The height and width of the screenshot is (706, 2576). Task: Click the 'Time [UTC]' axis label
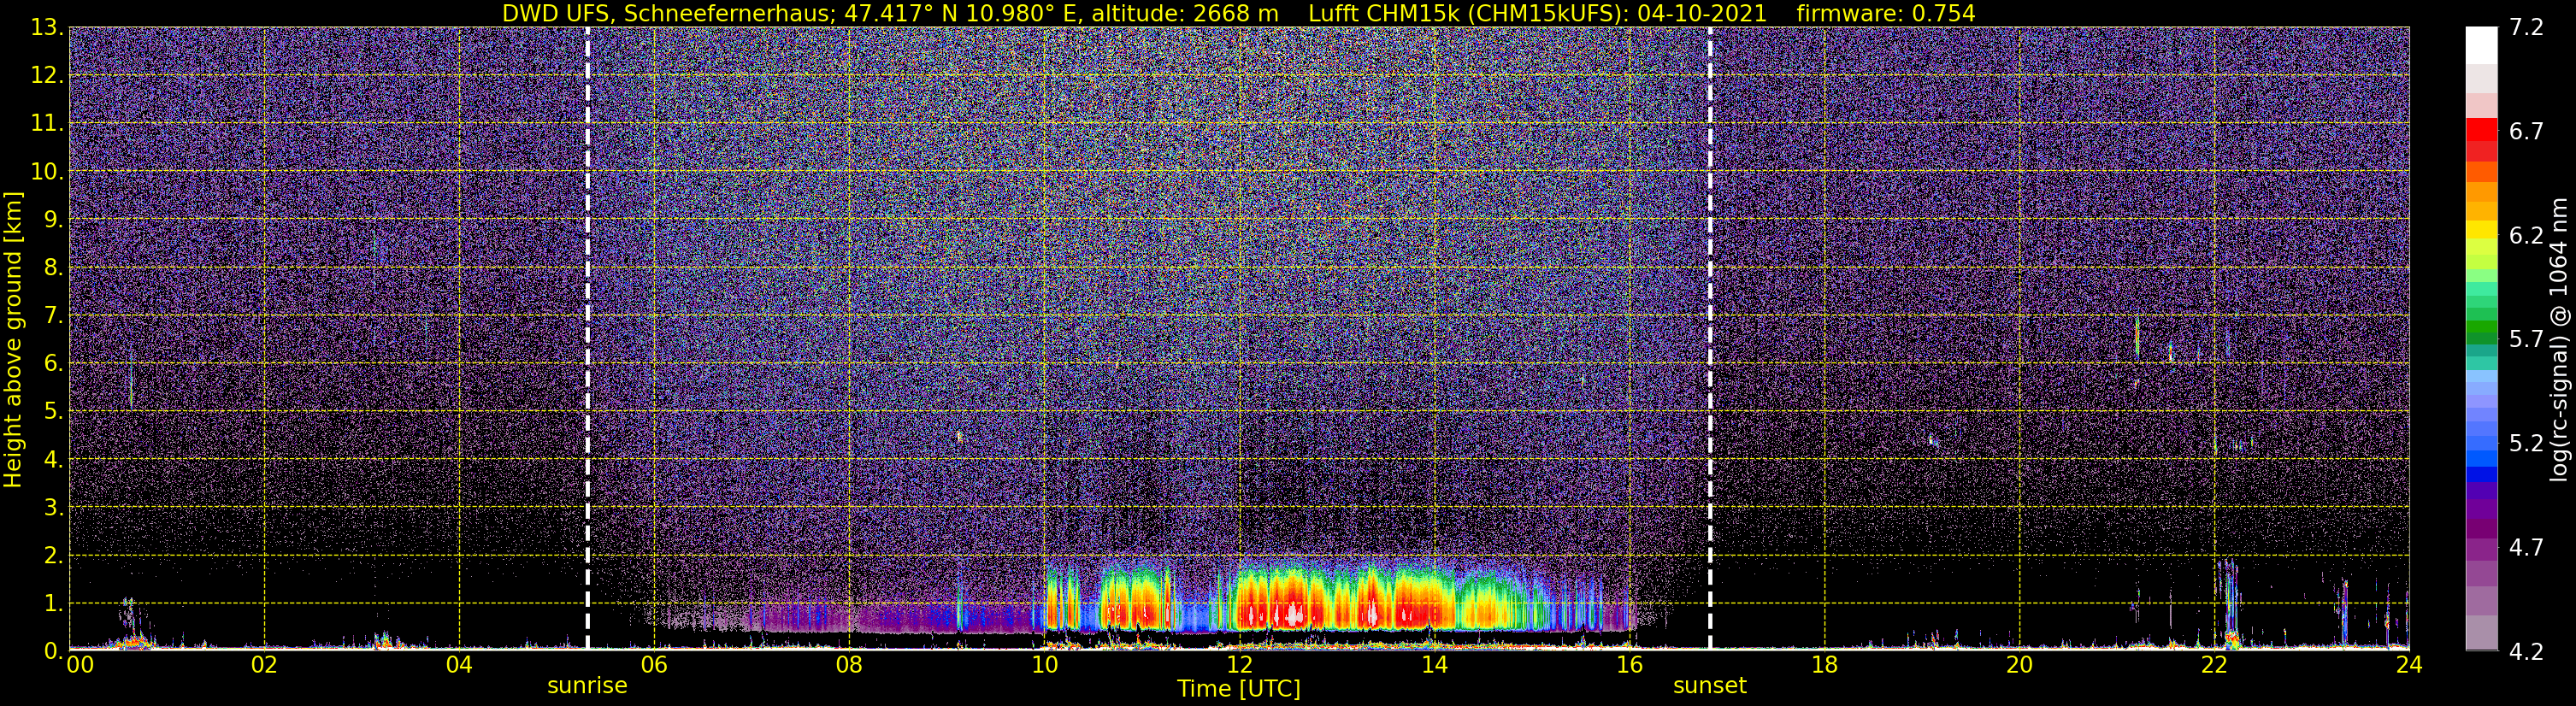coord(1239,689)
